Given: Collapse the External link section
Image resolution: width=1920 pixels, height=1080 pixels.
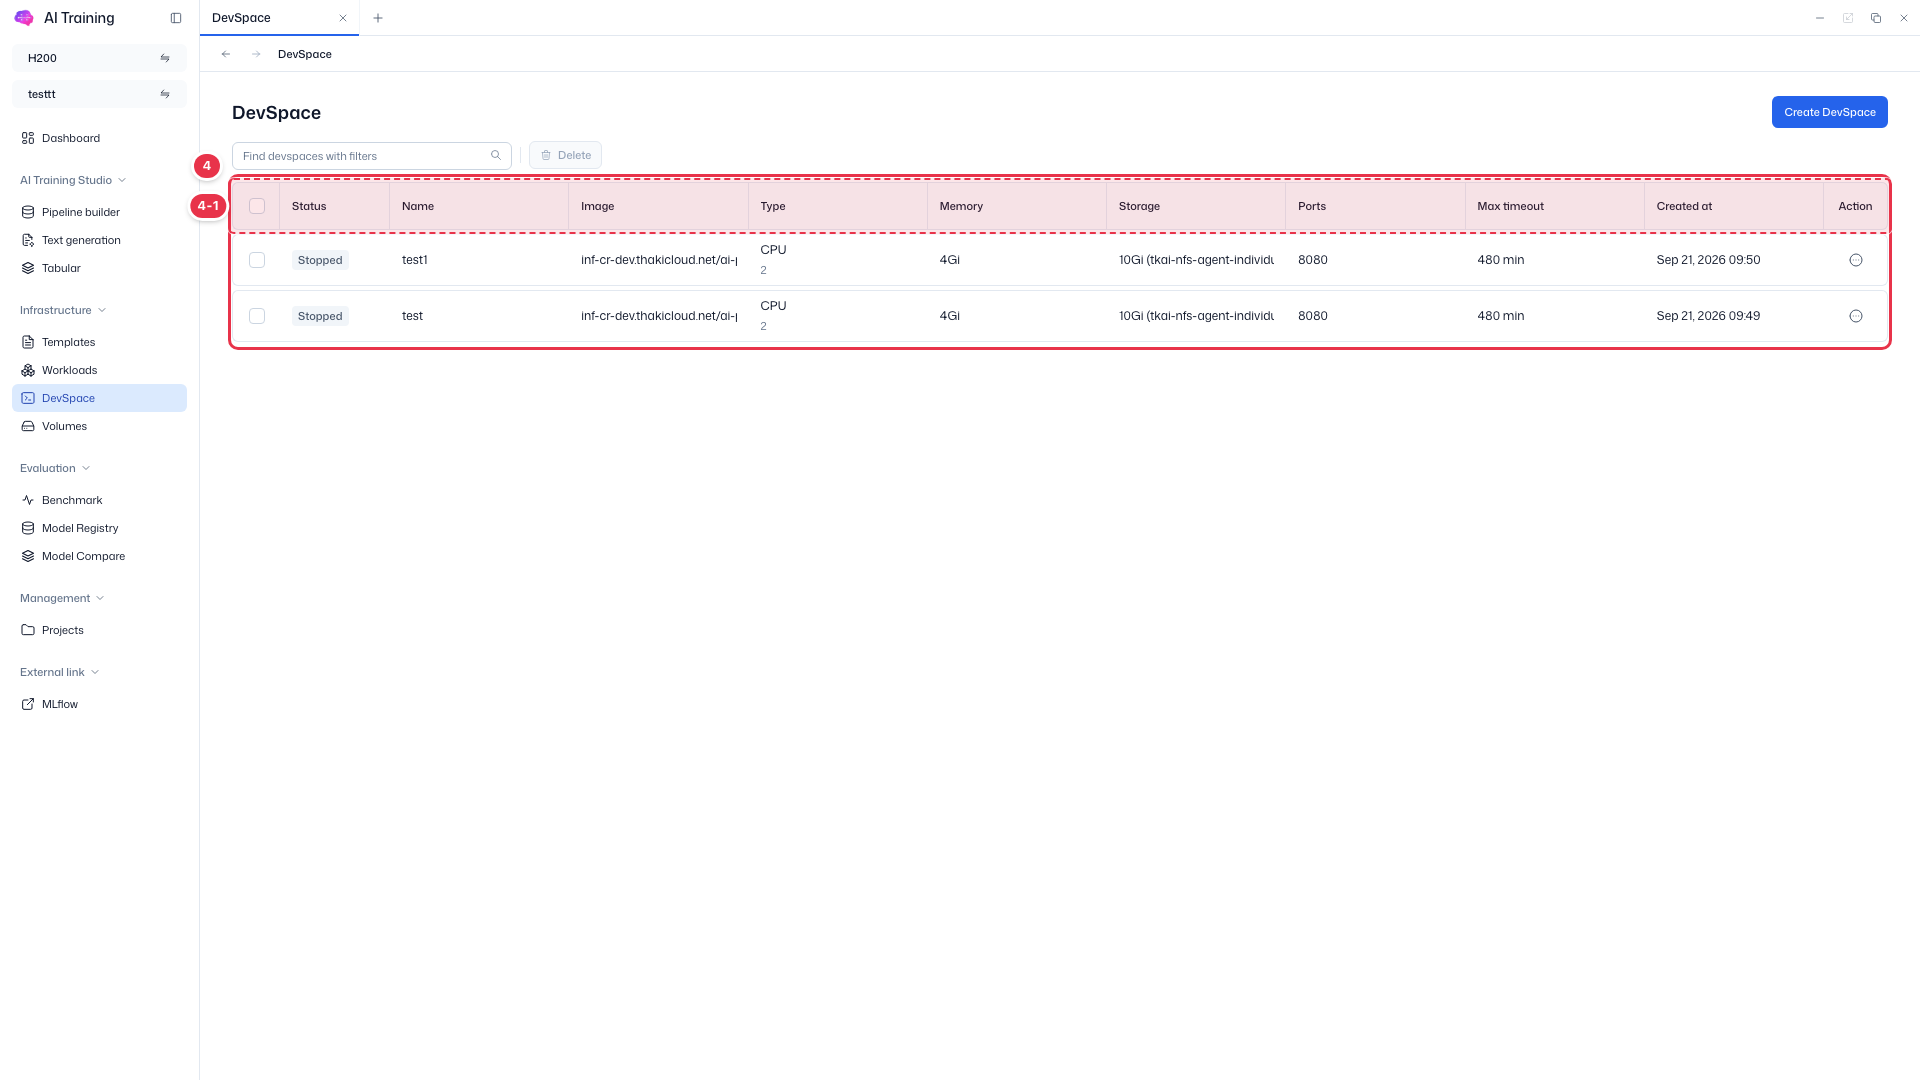Looking at the screenshot, I should pos(59,672).
